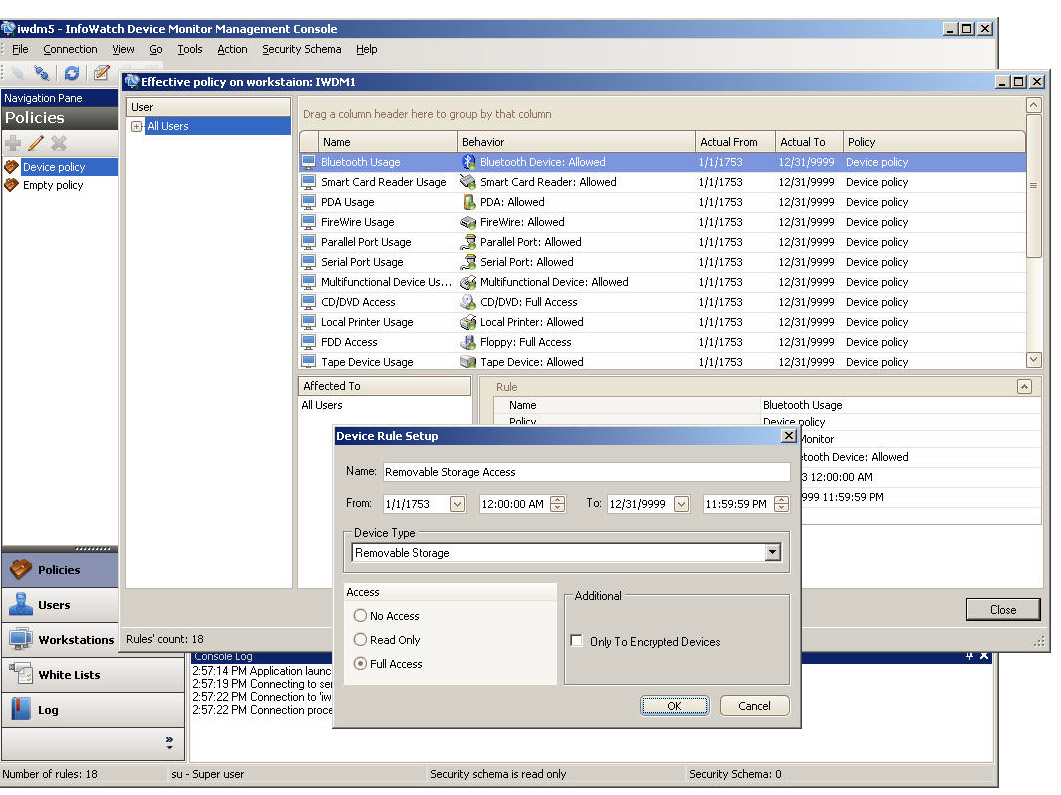Click the rule Name input field

pyautogui.click(x=586, y=472)
